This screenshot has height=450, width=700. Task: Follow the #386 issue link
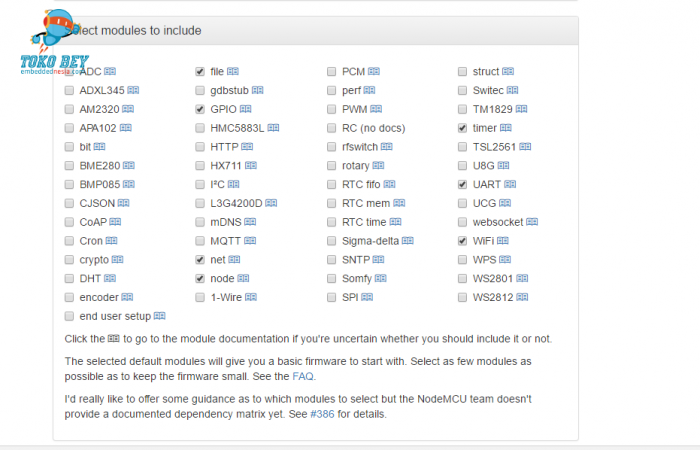[x=322, y=414]
